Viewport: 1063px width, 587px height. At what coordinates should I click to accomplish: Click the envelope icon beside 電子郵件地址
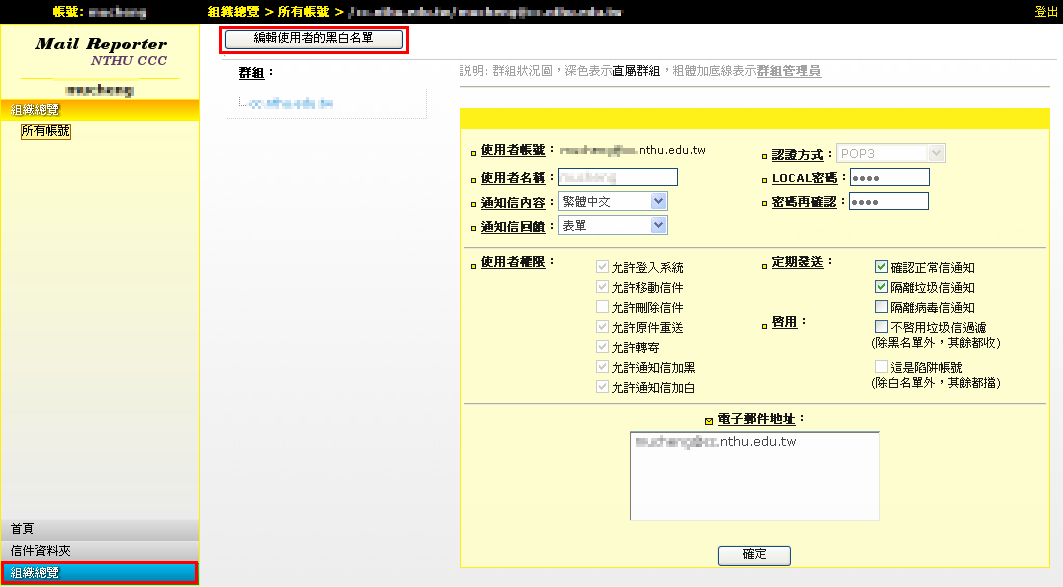709,420
